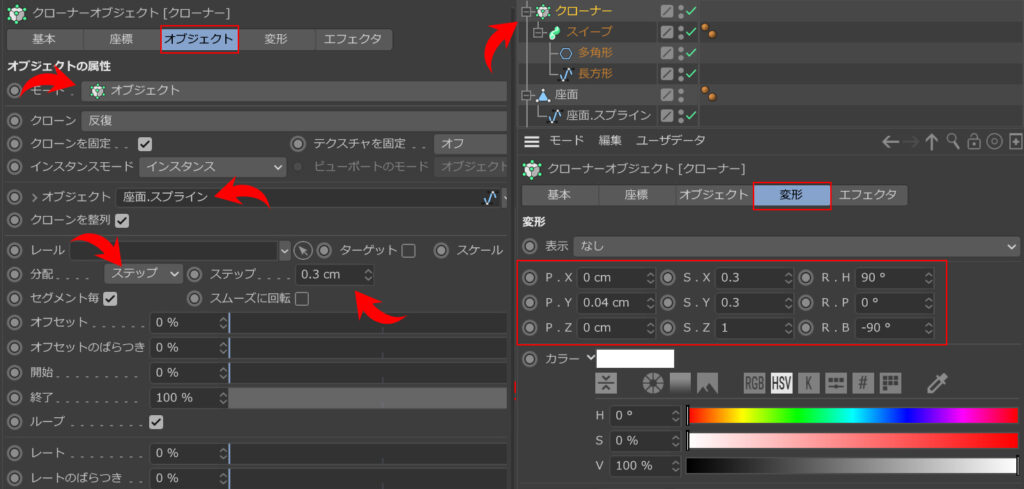This screenshot has width=1024, height=489.
Task: Uncheck the ループ checkbox
Action: pos(156,422)
